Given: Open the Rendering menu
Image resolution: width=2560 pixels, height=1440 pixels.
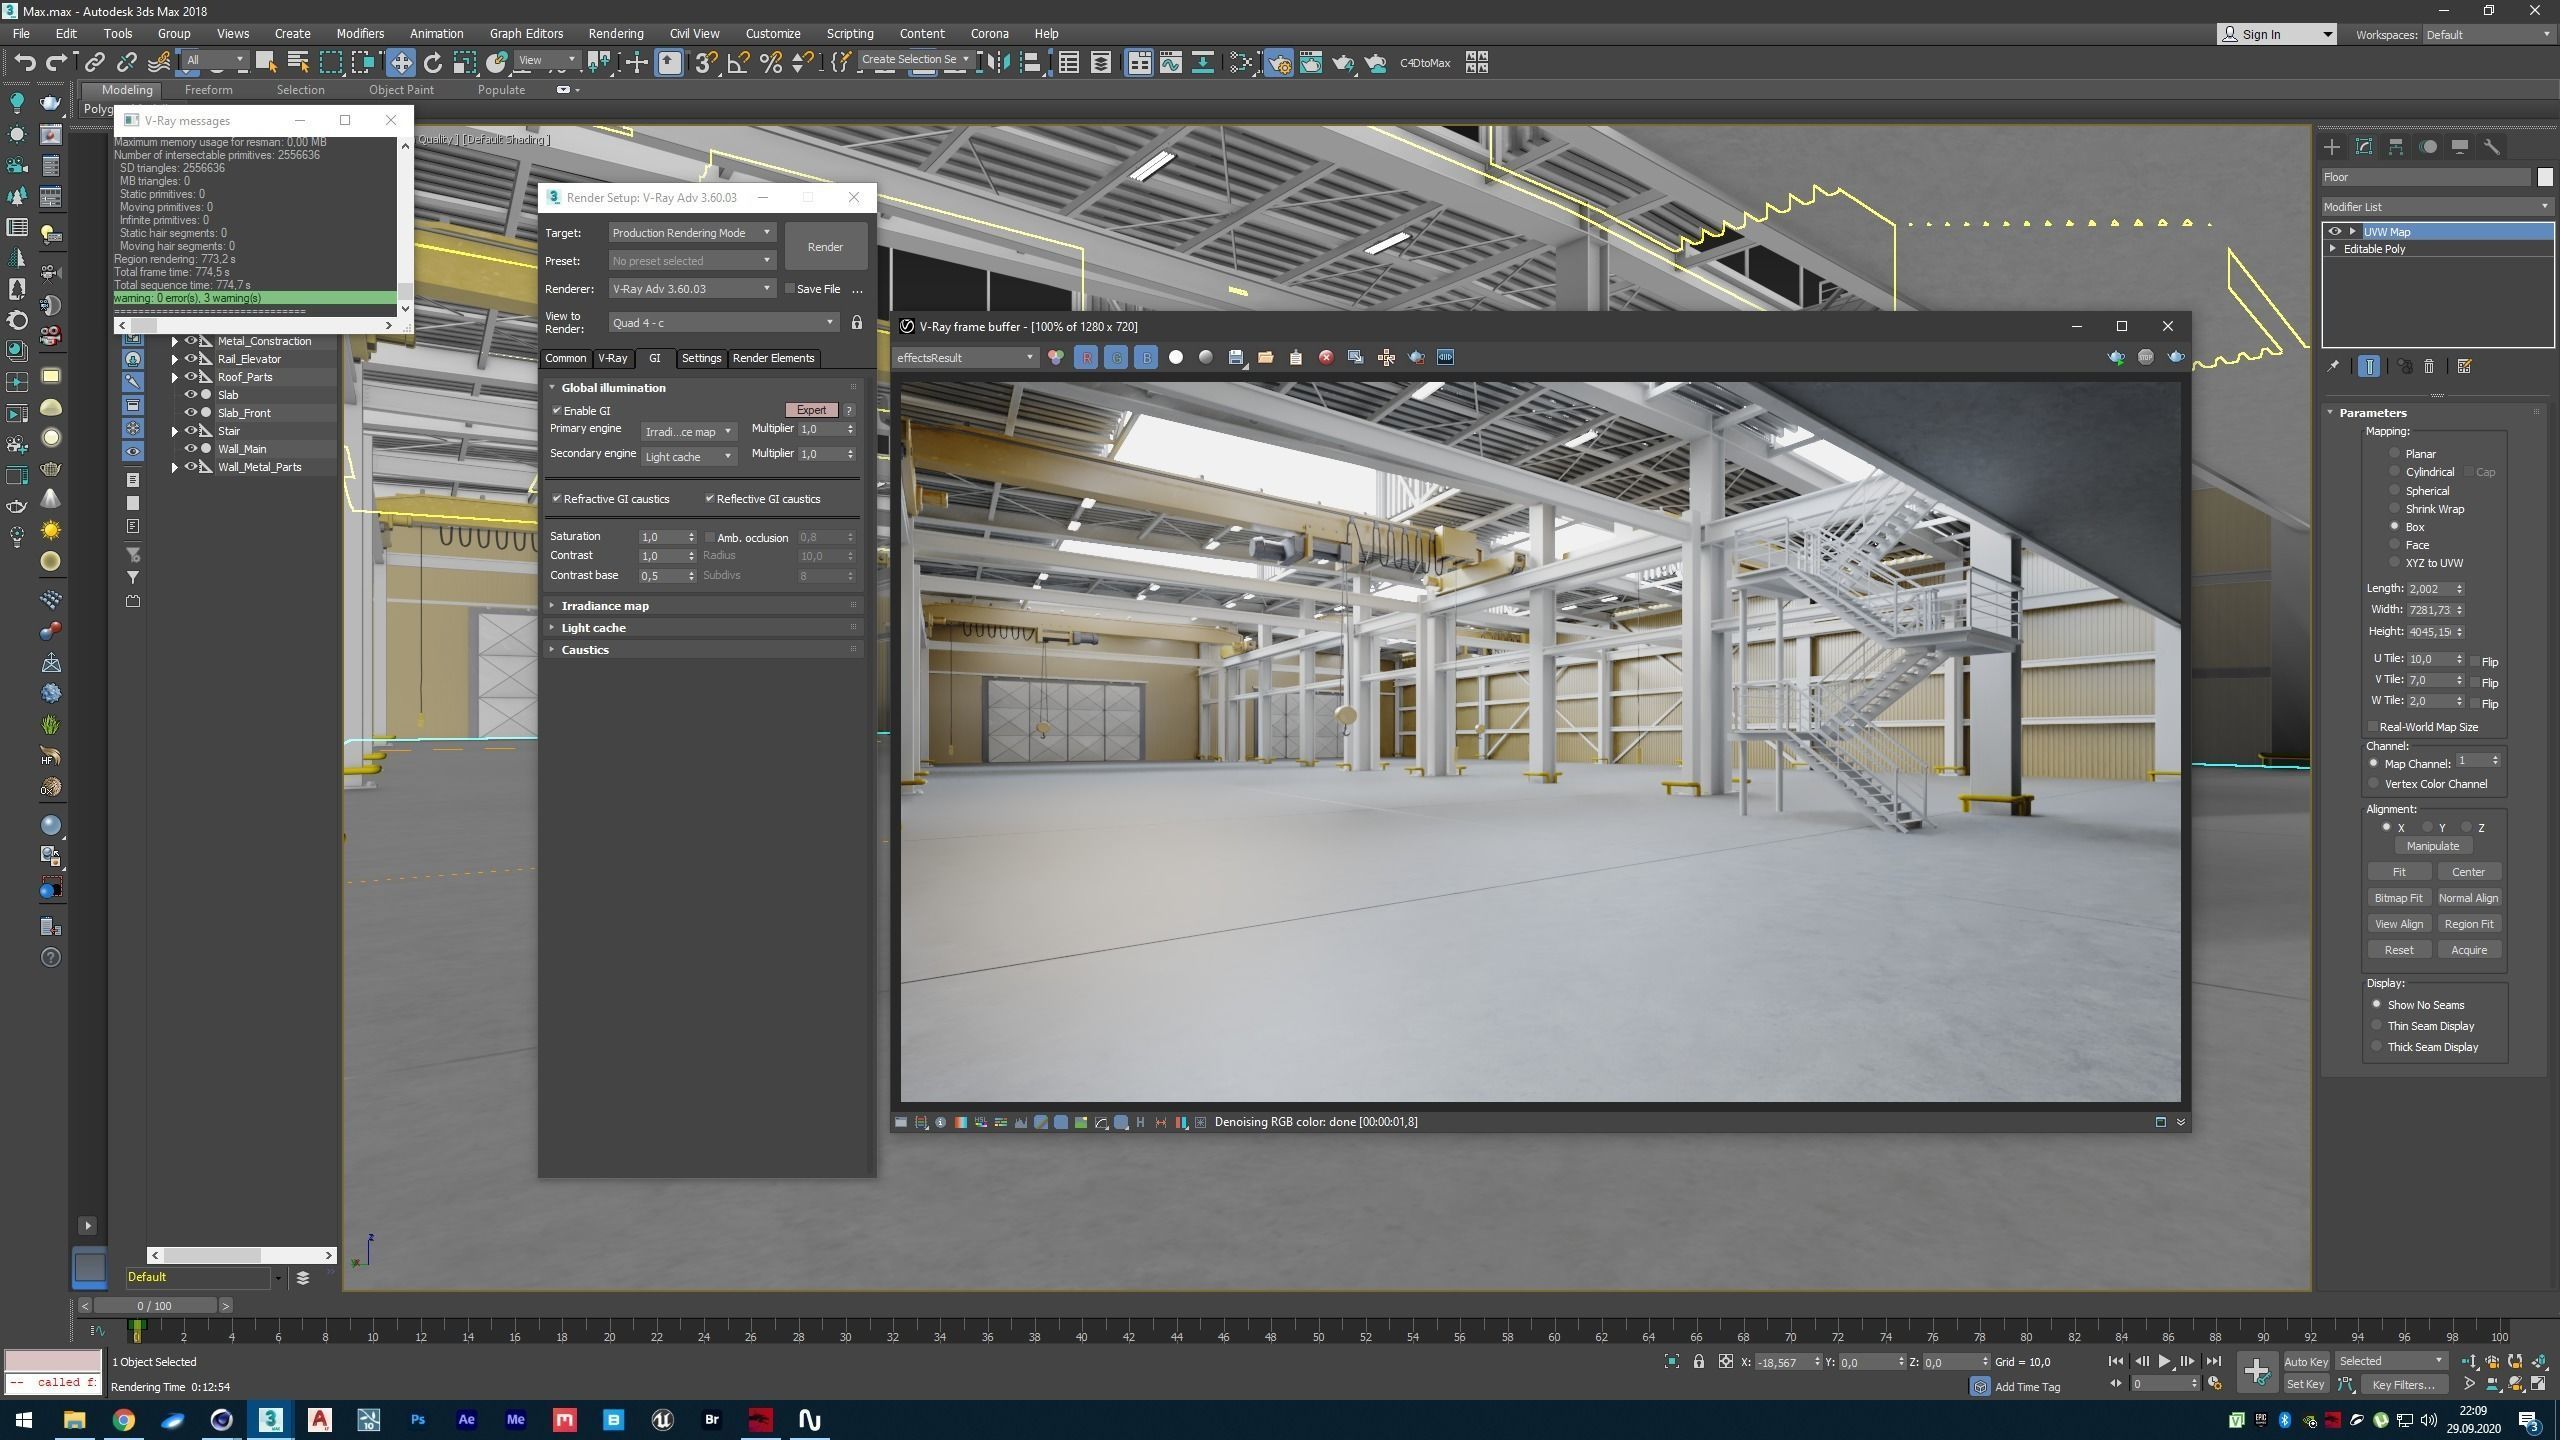Looking at the screenshot, I should click(615, 33).
